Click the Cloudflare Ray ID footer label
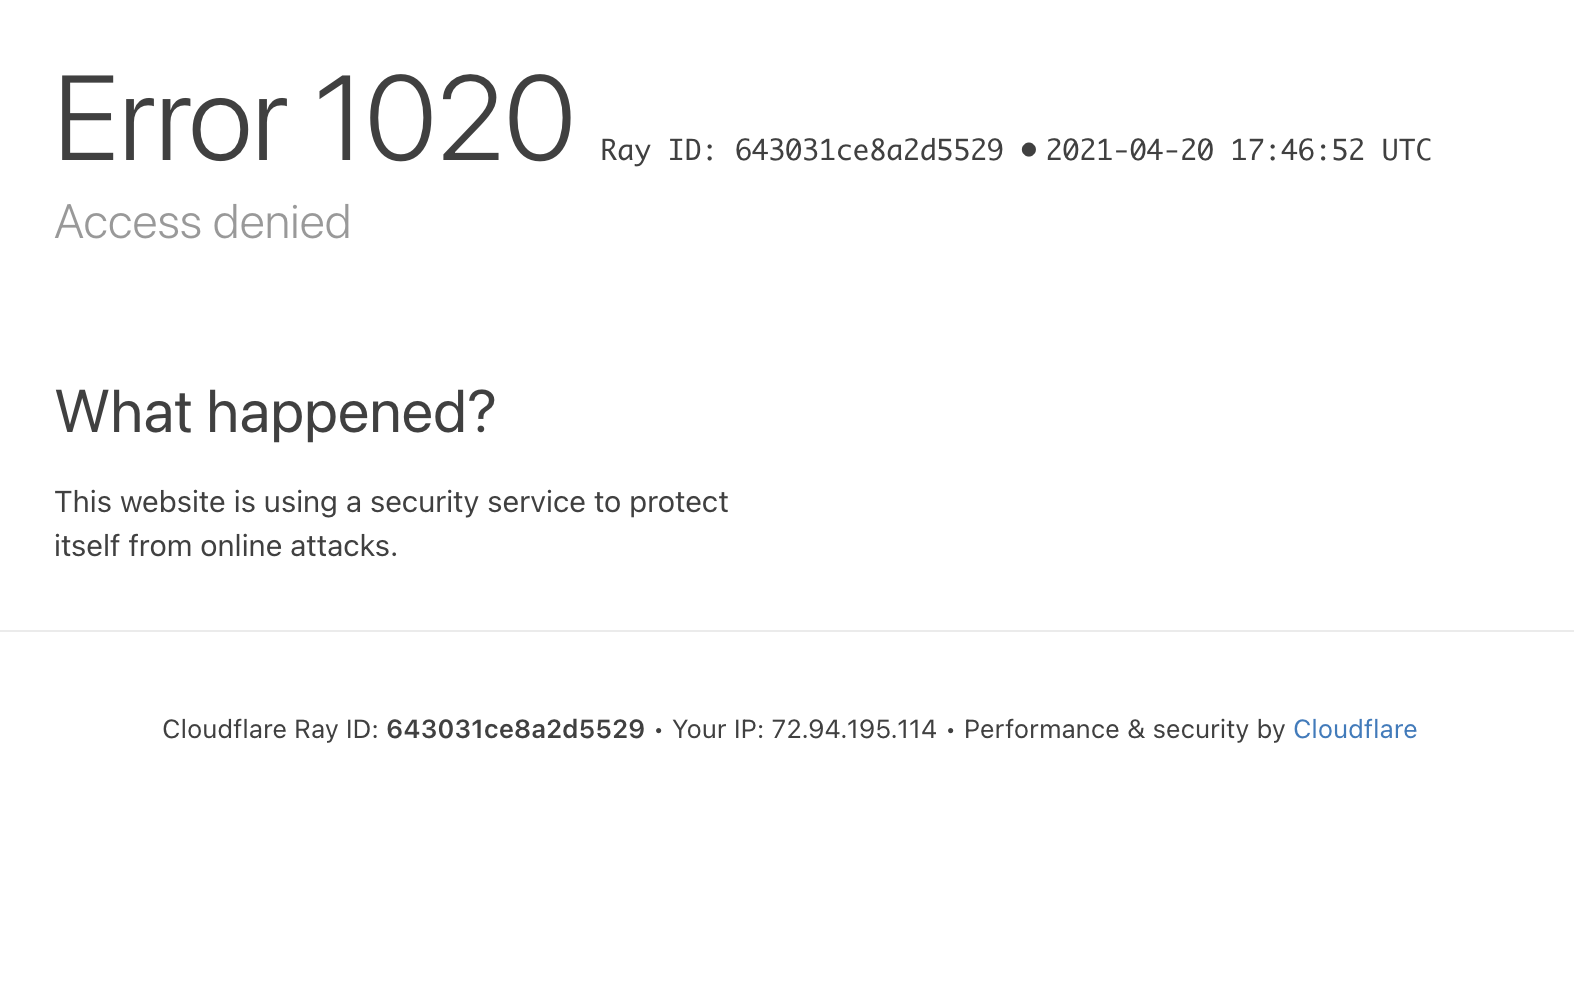Screen dimensions: 1574x1006 tap(270, 729)
